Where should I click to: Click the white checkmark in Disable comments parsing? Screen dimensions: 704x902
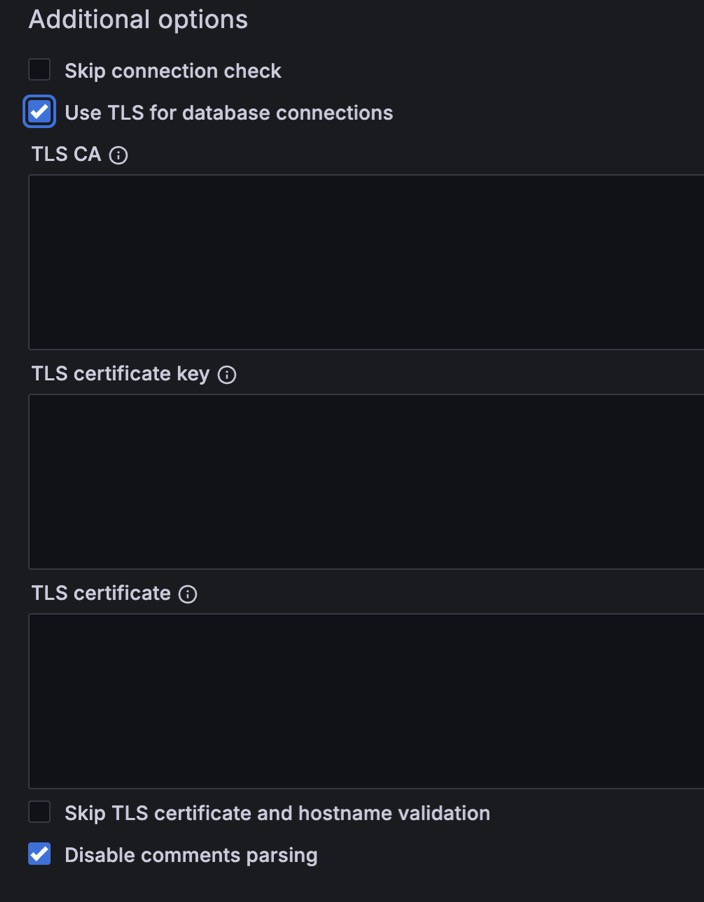tap(39, 854)
